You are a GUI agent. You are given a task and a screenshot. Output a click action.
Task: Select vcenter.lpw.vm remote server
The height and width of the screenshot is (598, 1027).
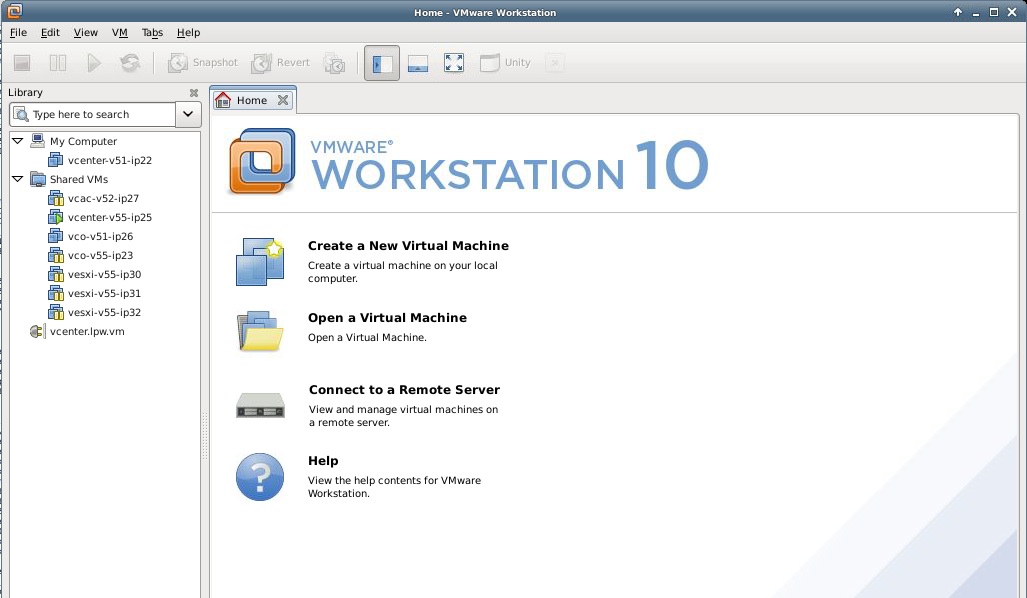87,331
